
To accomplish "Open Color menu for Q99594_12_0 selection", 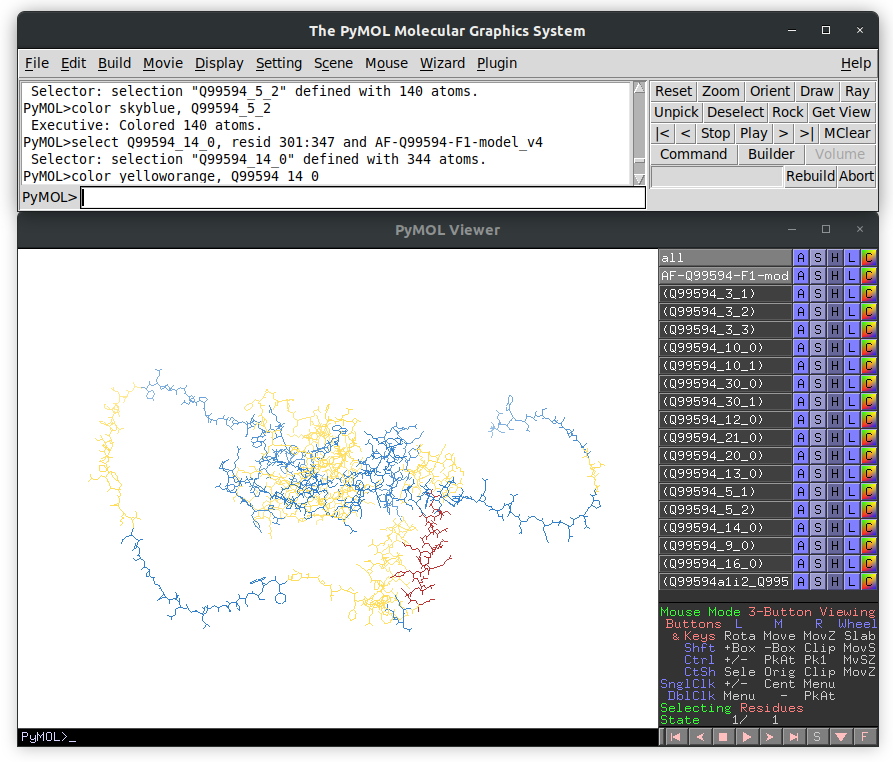I will click(x=869, y=420).
